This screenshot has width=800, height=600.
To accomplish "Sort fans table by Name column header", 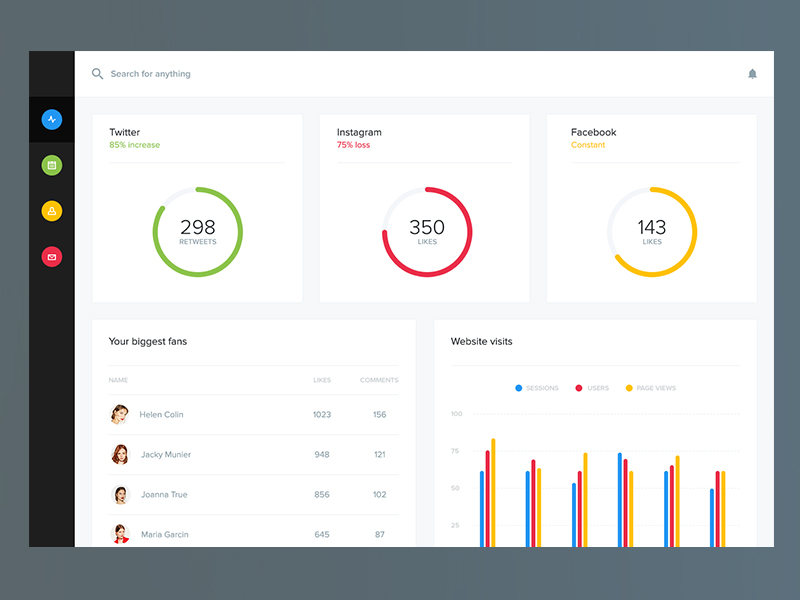I will 118,380.
